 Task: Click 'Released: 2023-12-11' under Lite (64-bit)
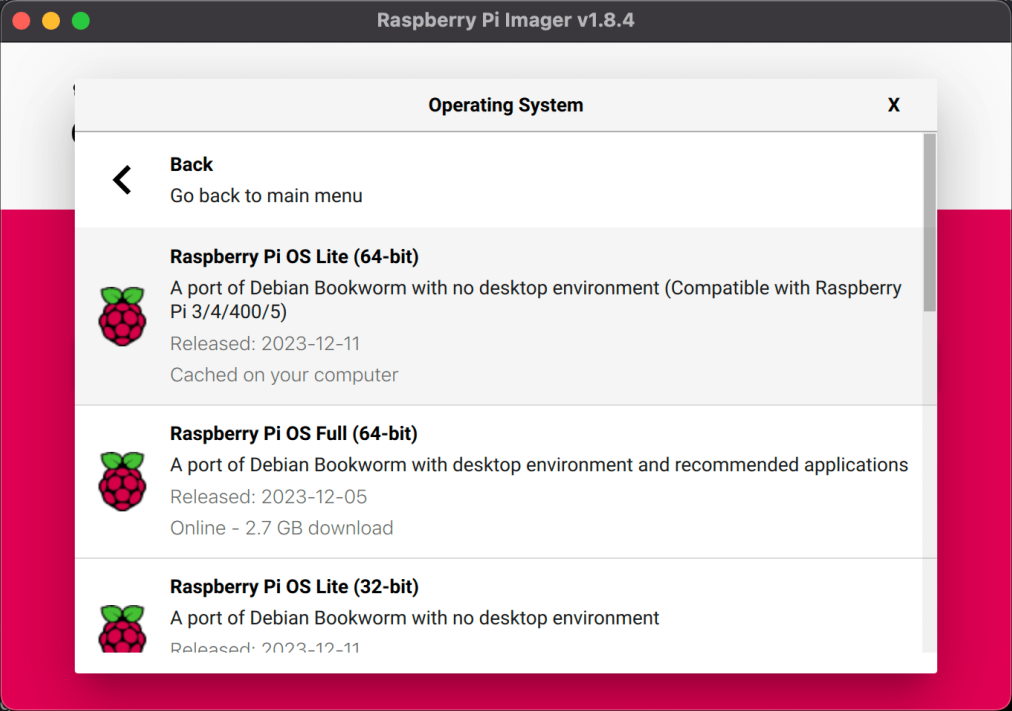pos(265,344)
